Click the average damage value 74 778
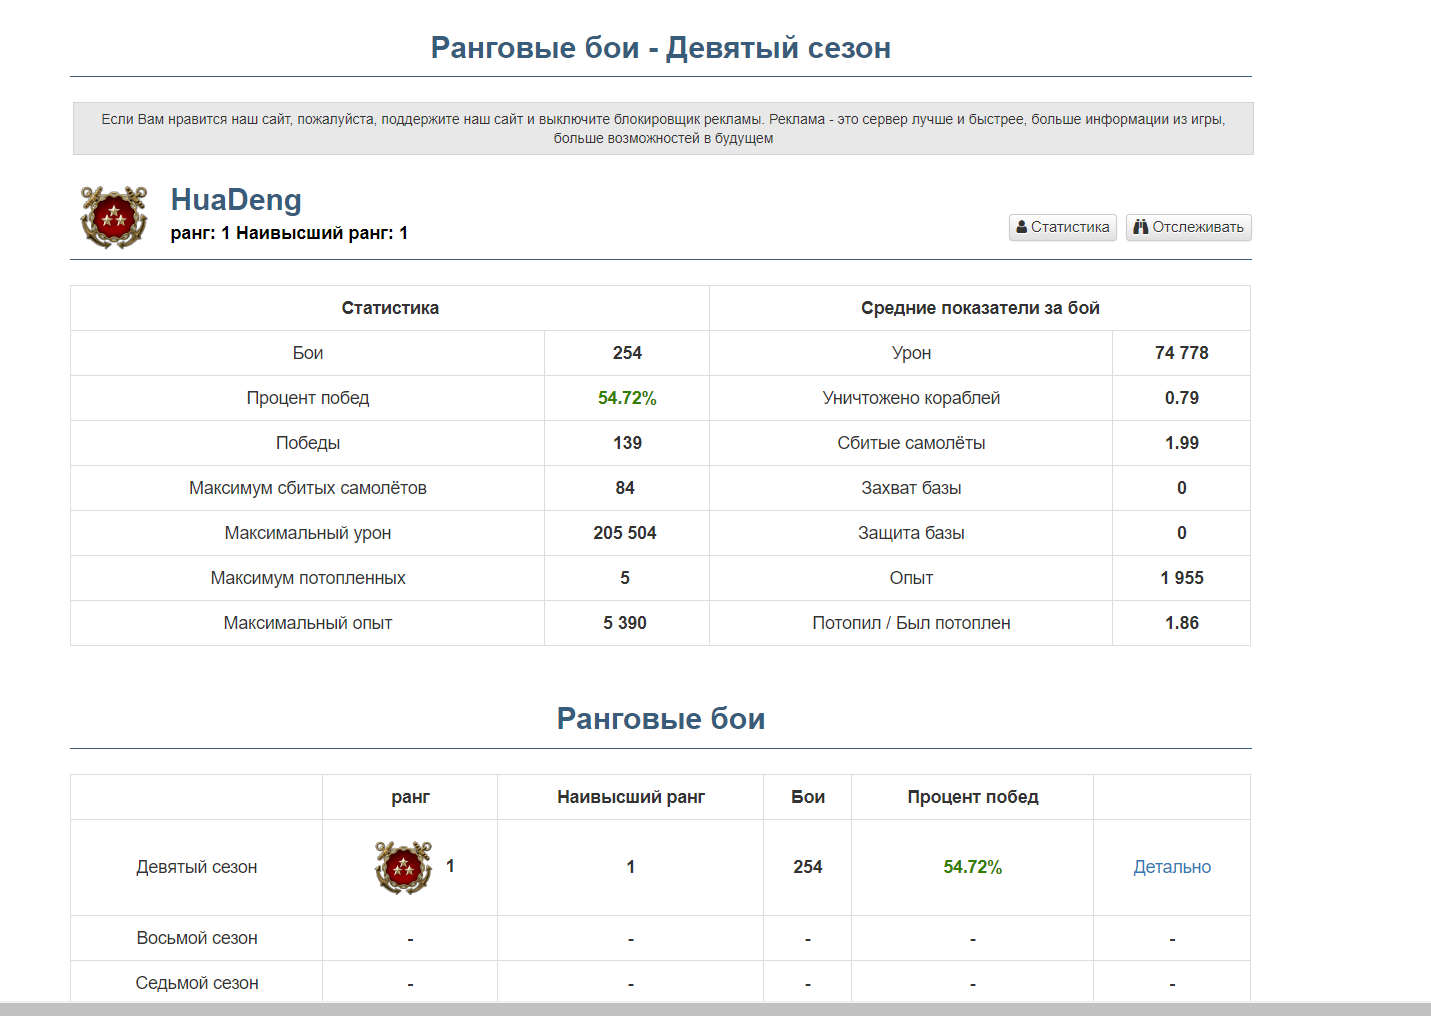 click(x=1181, y=353)
